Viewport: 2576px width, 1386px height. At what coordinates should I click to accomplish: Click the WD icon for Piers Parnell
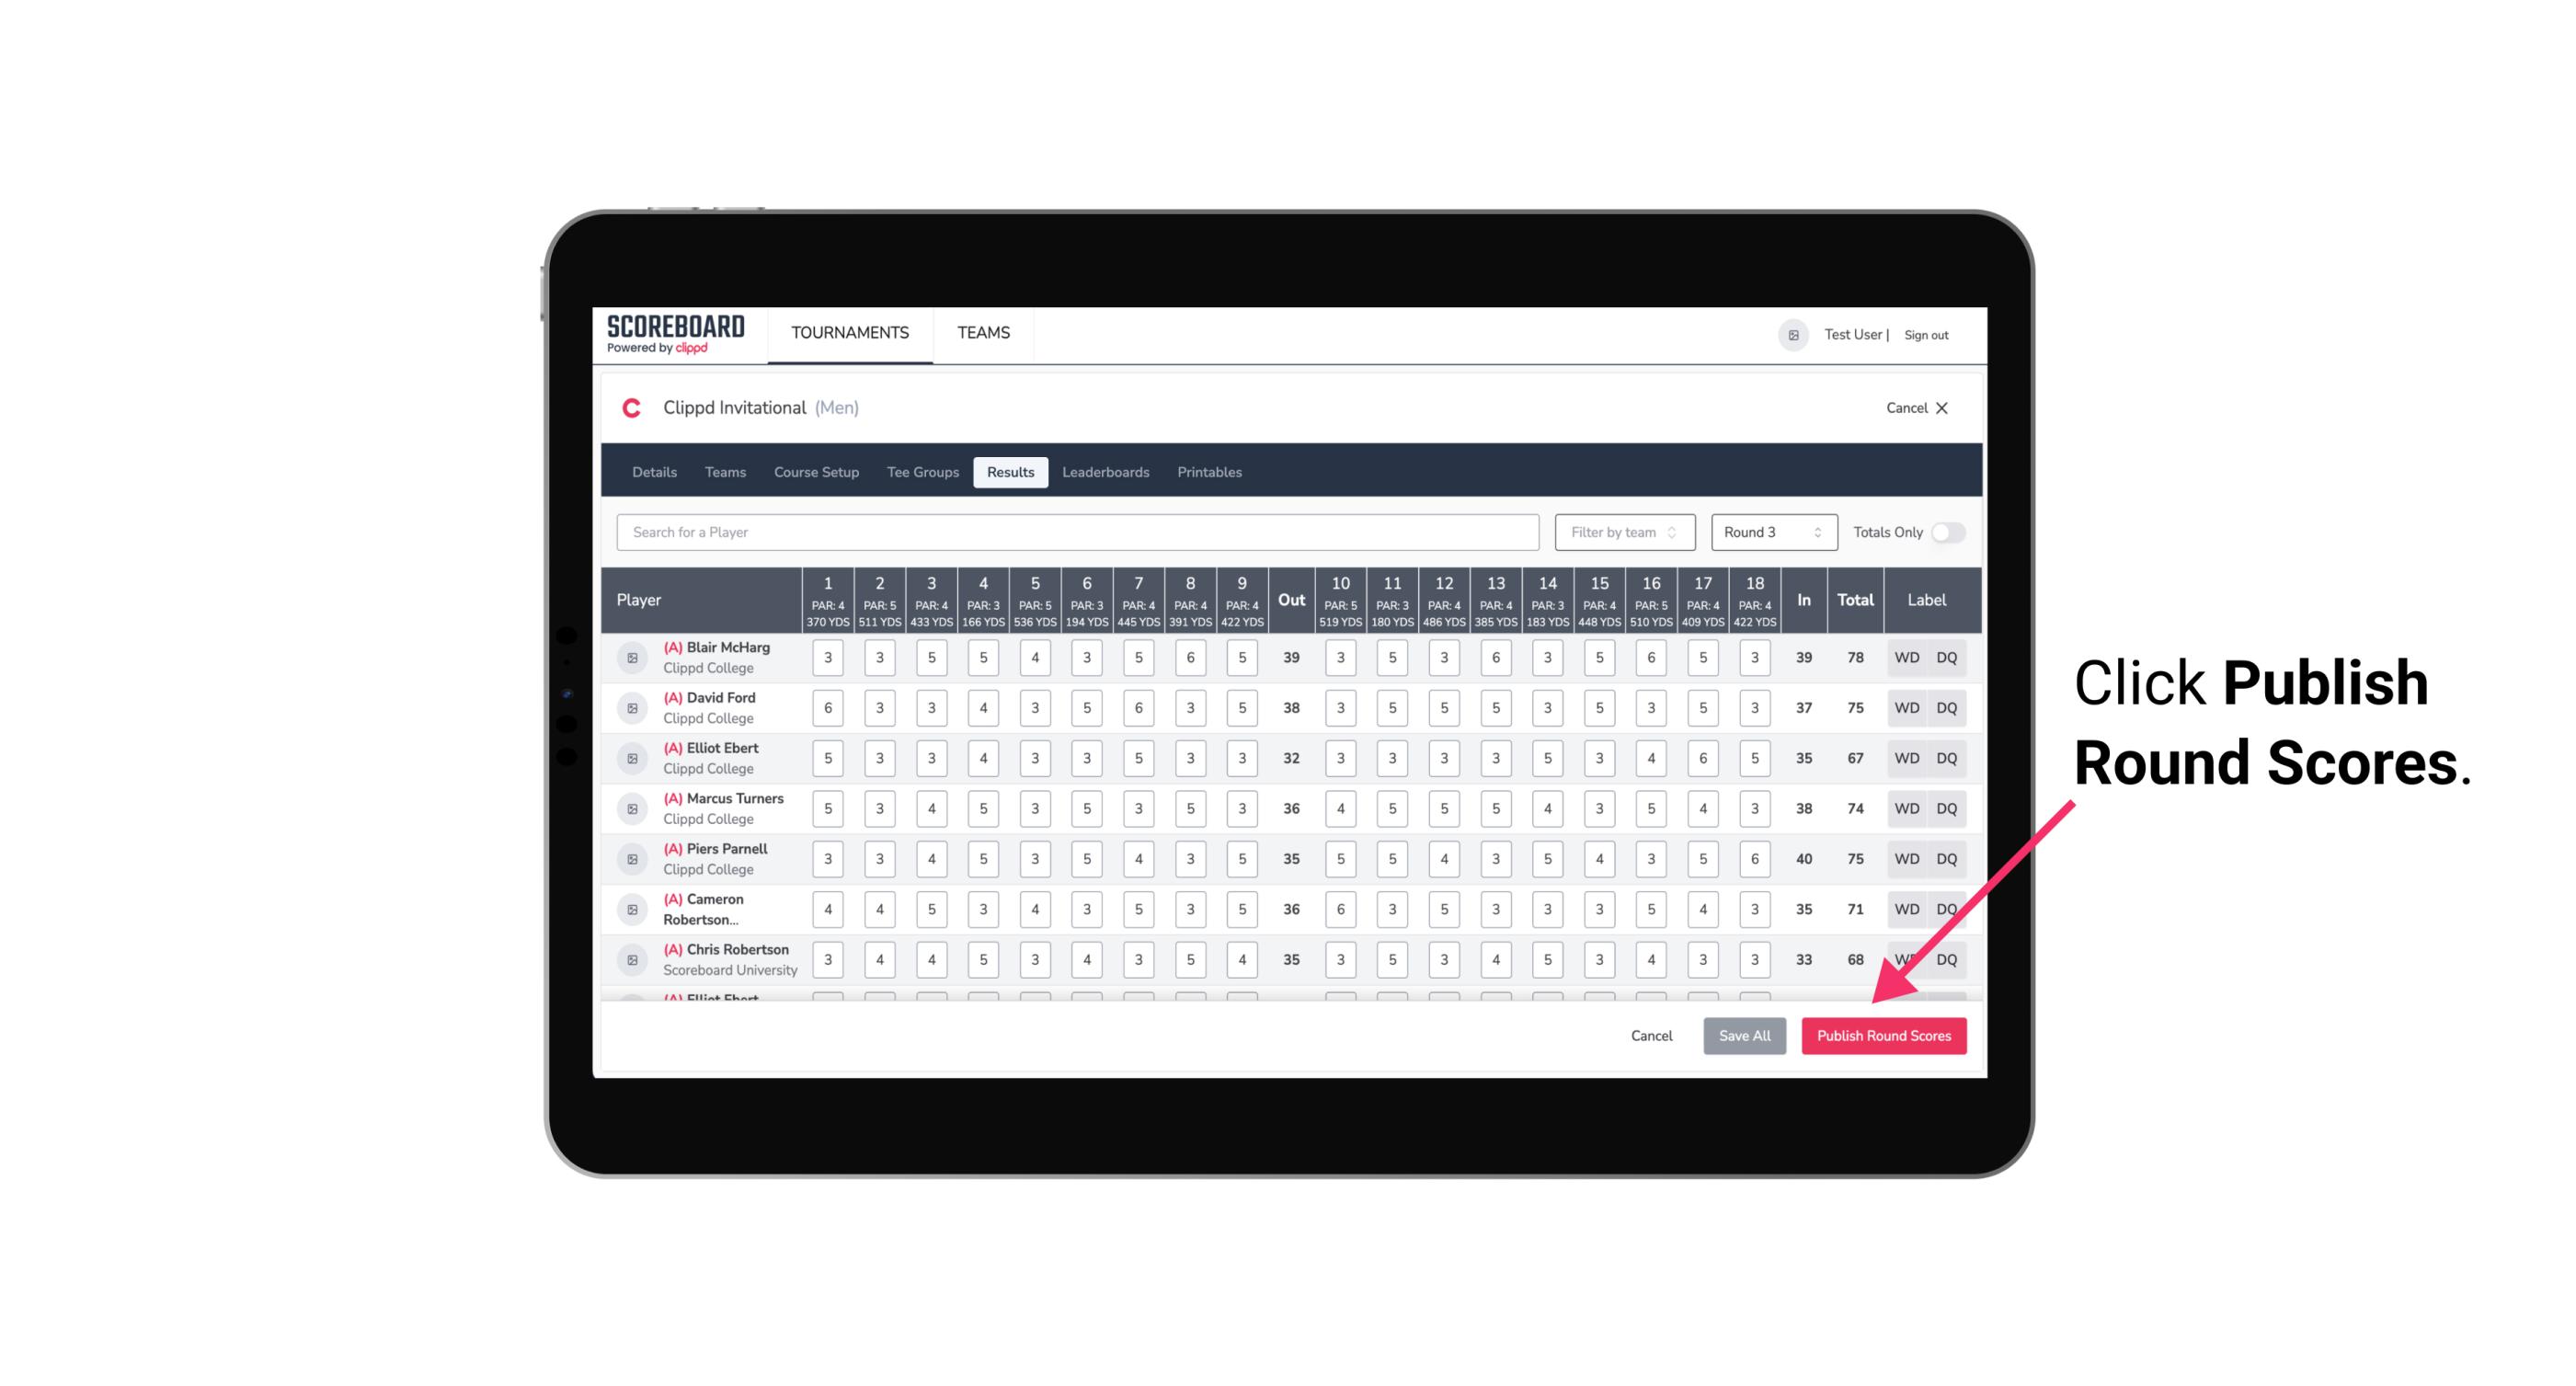click(1907, 857)
